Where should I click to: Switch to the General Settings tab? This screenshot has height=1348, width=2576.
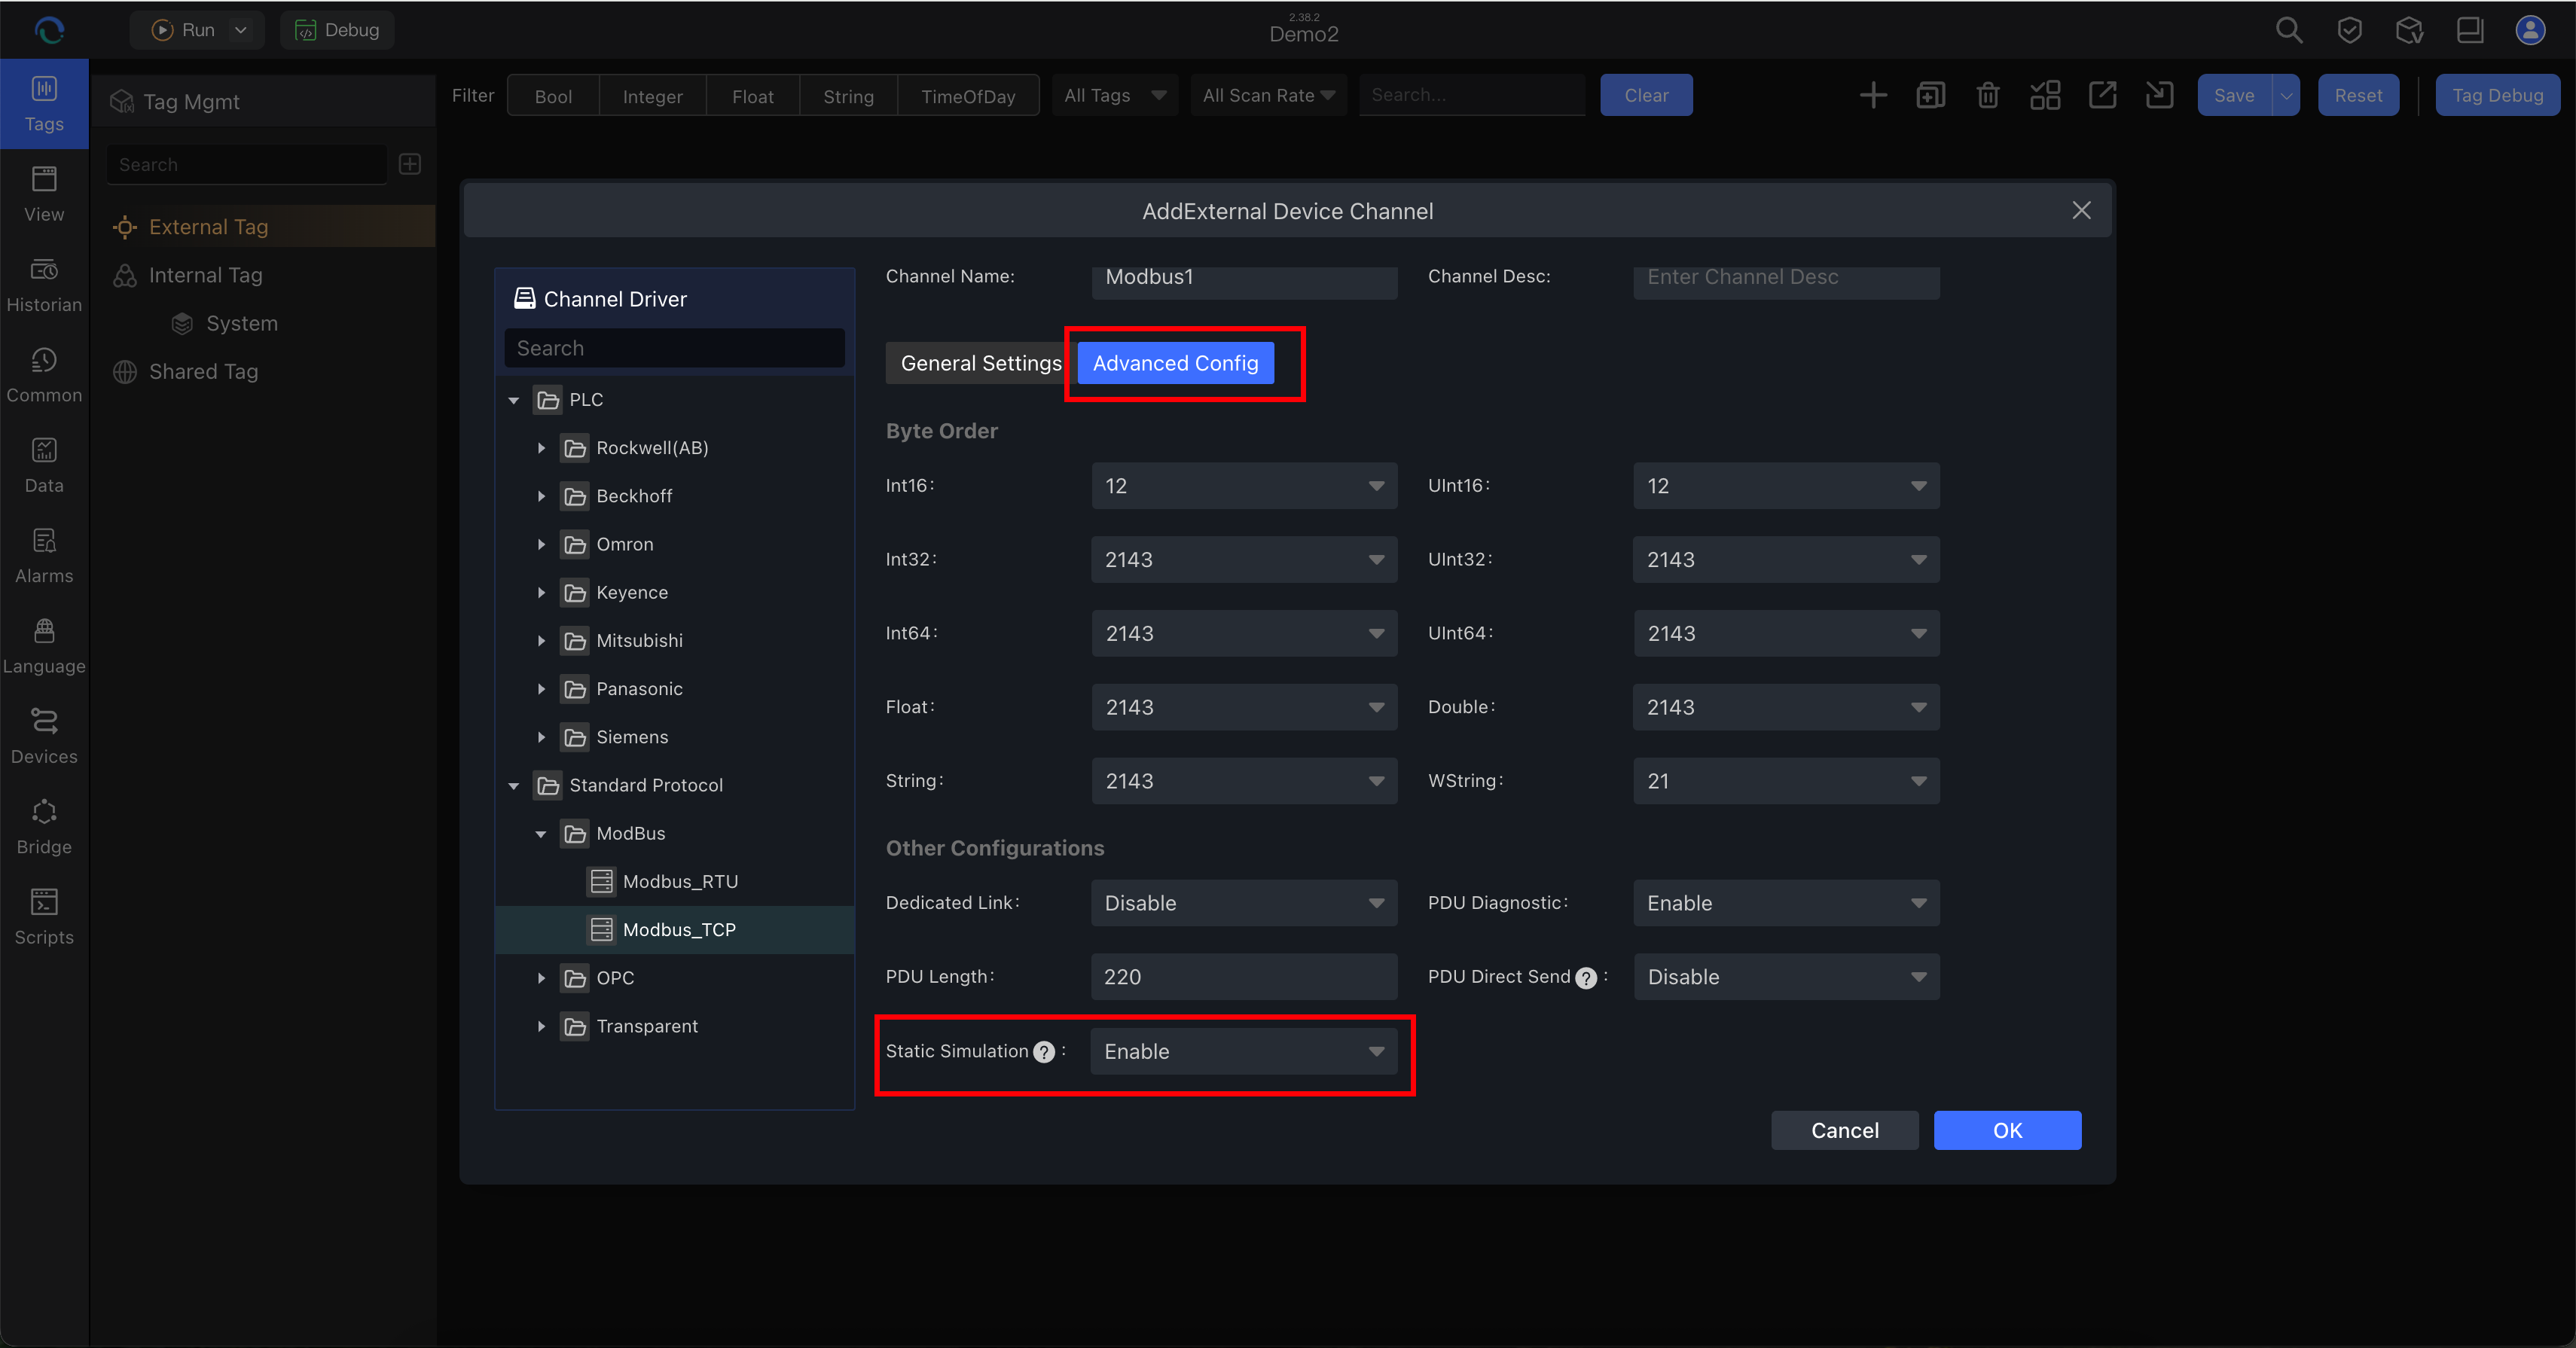click(x=981, y=363)
